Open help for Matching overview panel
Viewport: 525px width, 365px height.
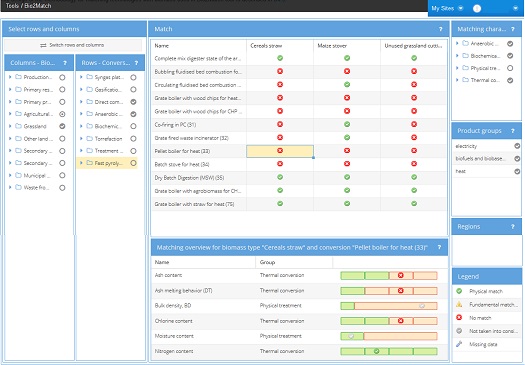coord(439,247)
